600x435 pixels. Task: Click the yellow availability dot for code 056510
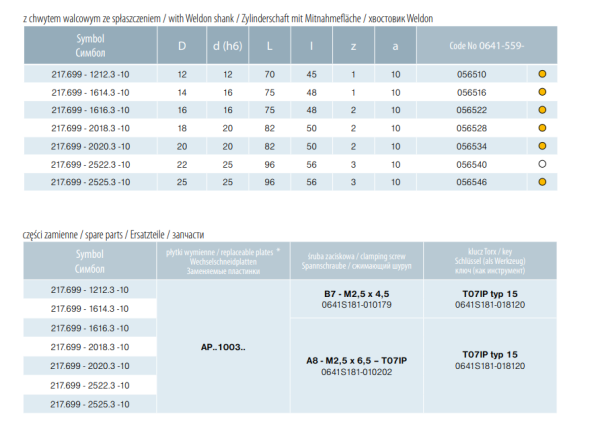click(542, 75)
